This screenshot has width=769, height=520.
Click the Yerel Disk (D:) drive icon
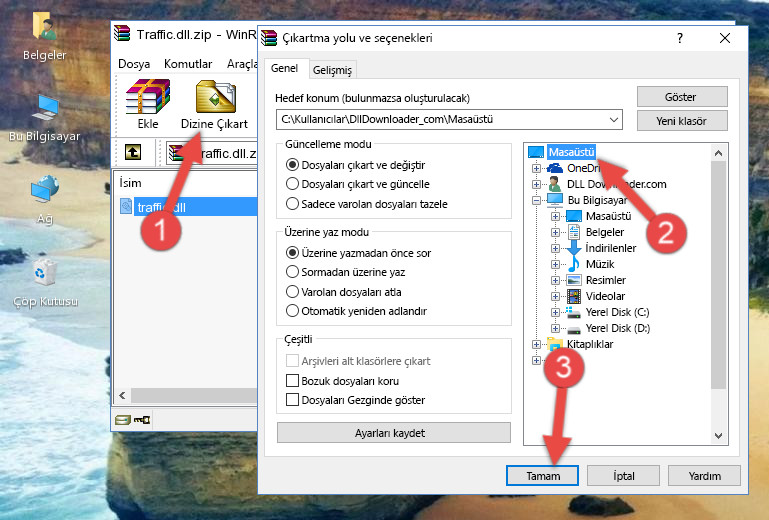(573, 329)
